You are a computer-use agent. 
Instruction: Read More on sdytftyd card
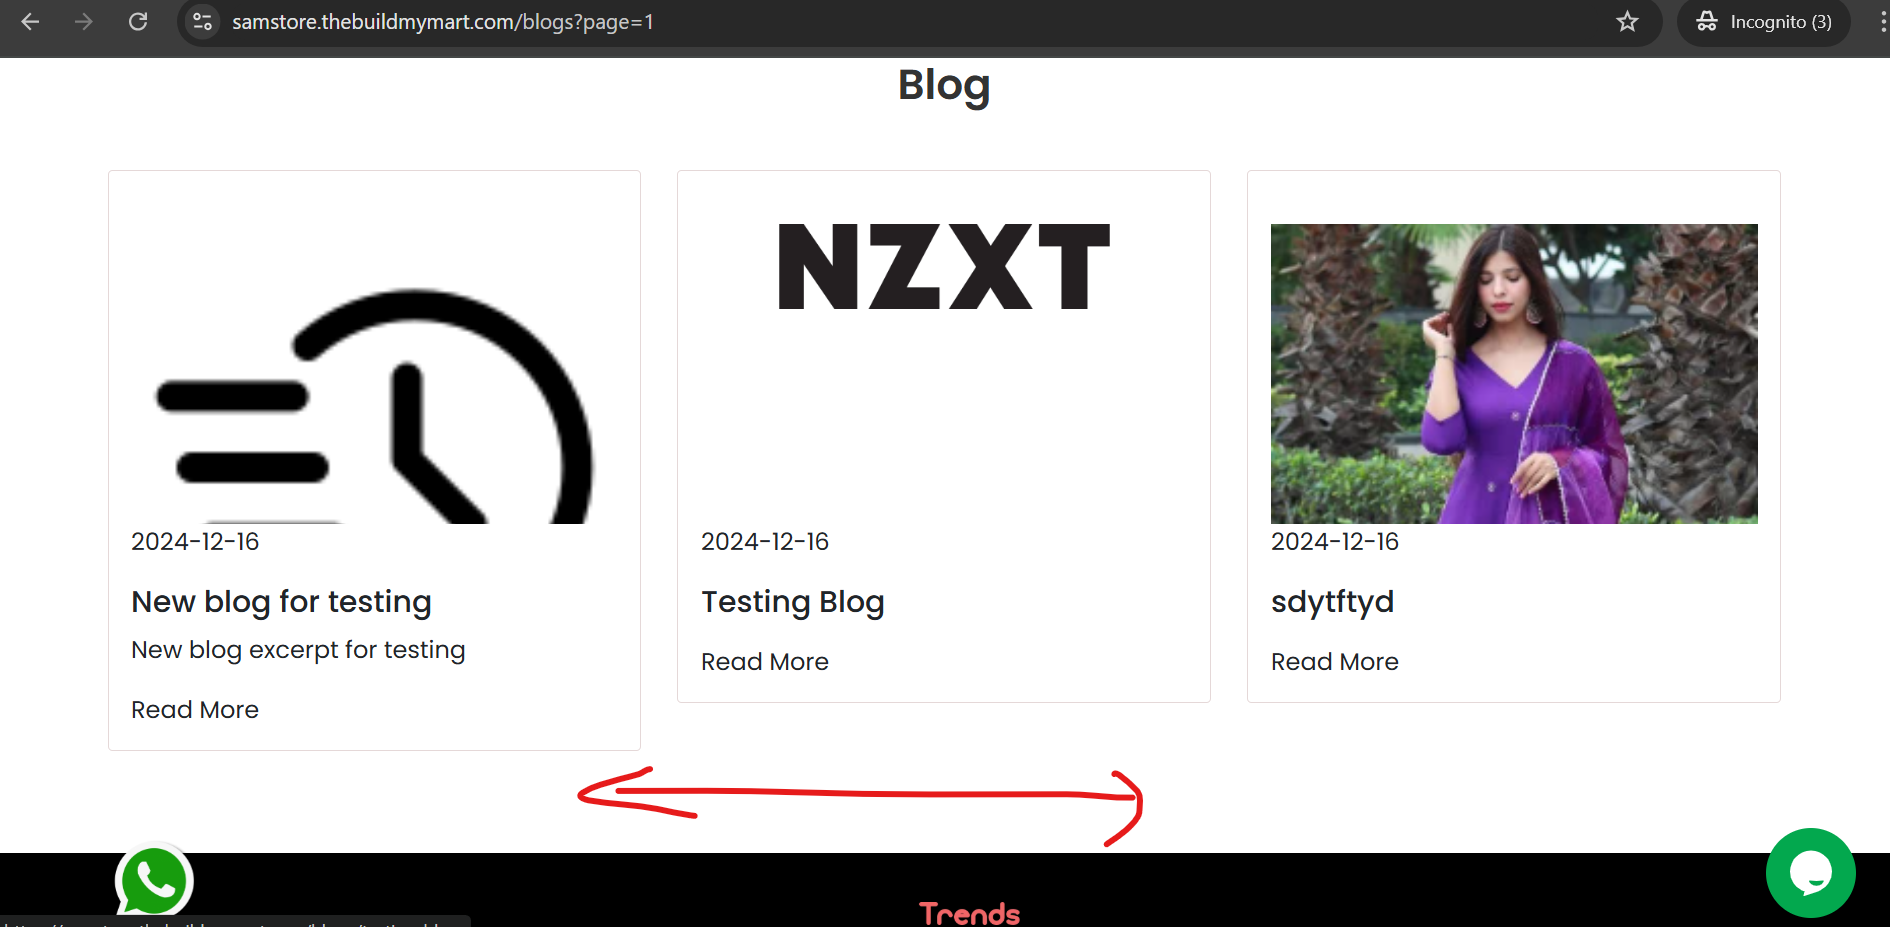click(1335, 662)
